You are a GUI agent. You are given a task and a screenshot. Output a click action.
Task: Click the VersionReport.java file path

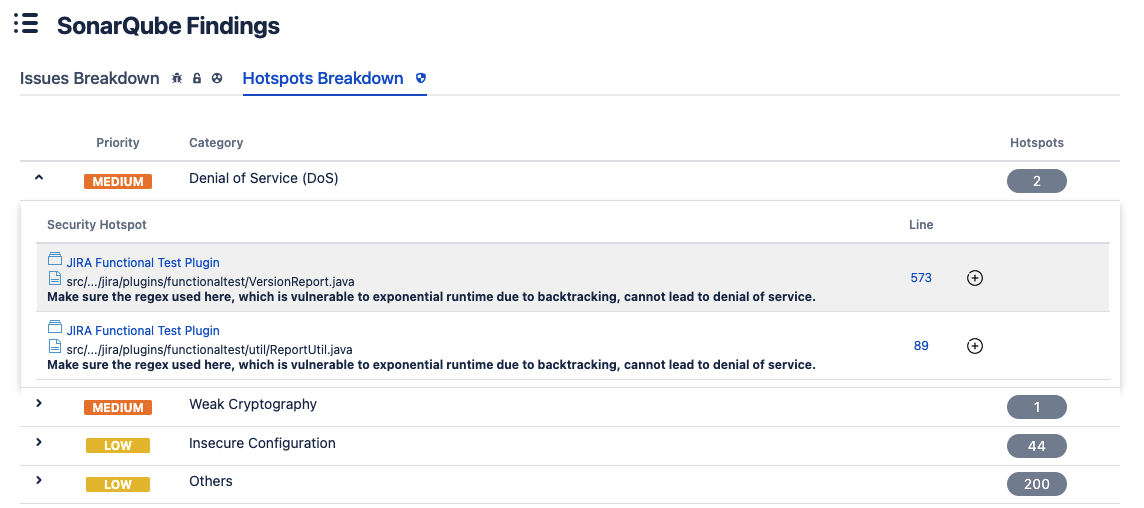(211, 281)
